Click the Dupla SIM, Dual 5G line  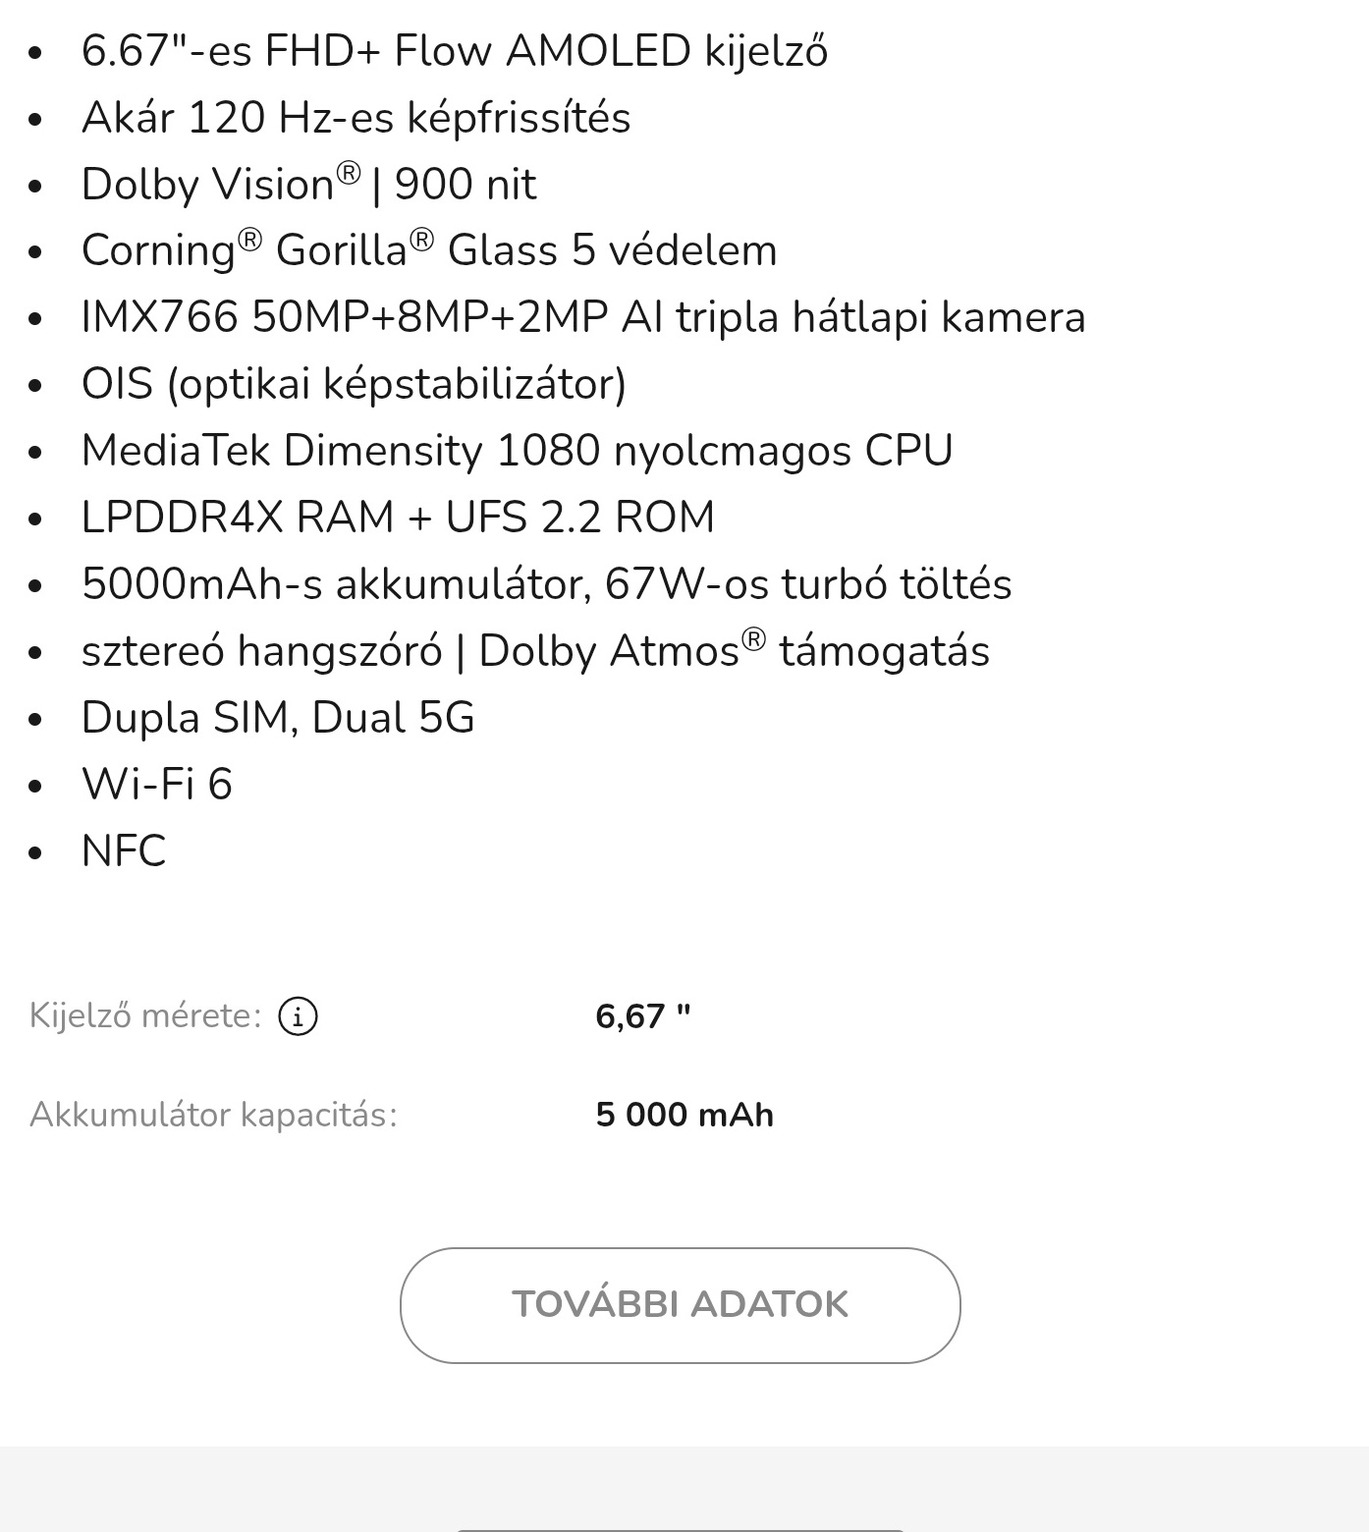278,717
